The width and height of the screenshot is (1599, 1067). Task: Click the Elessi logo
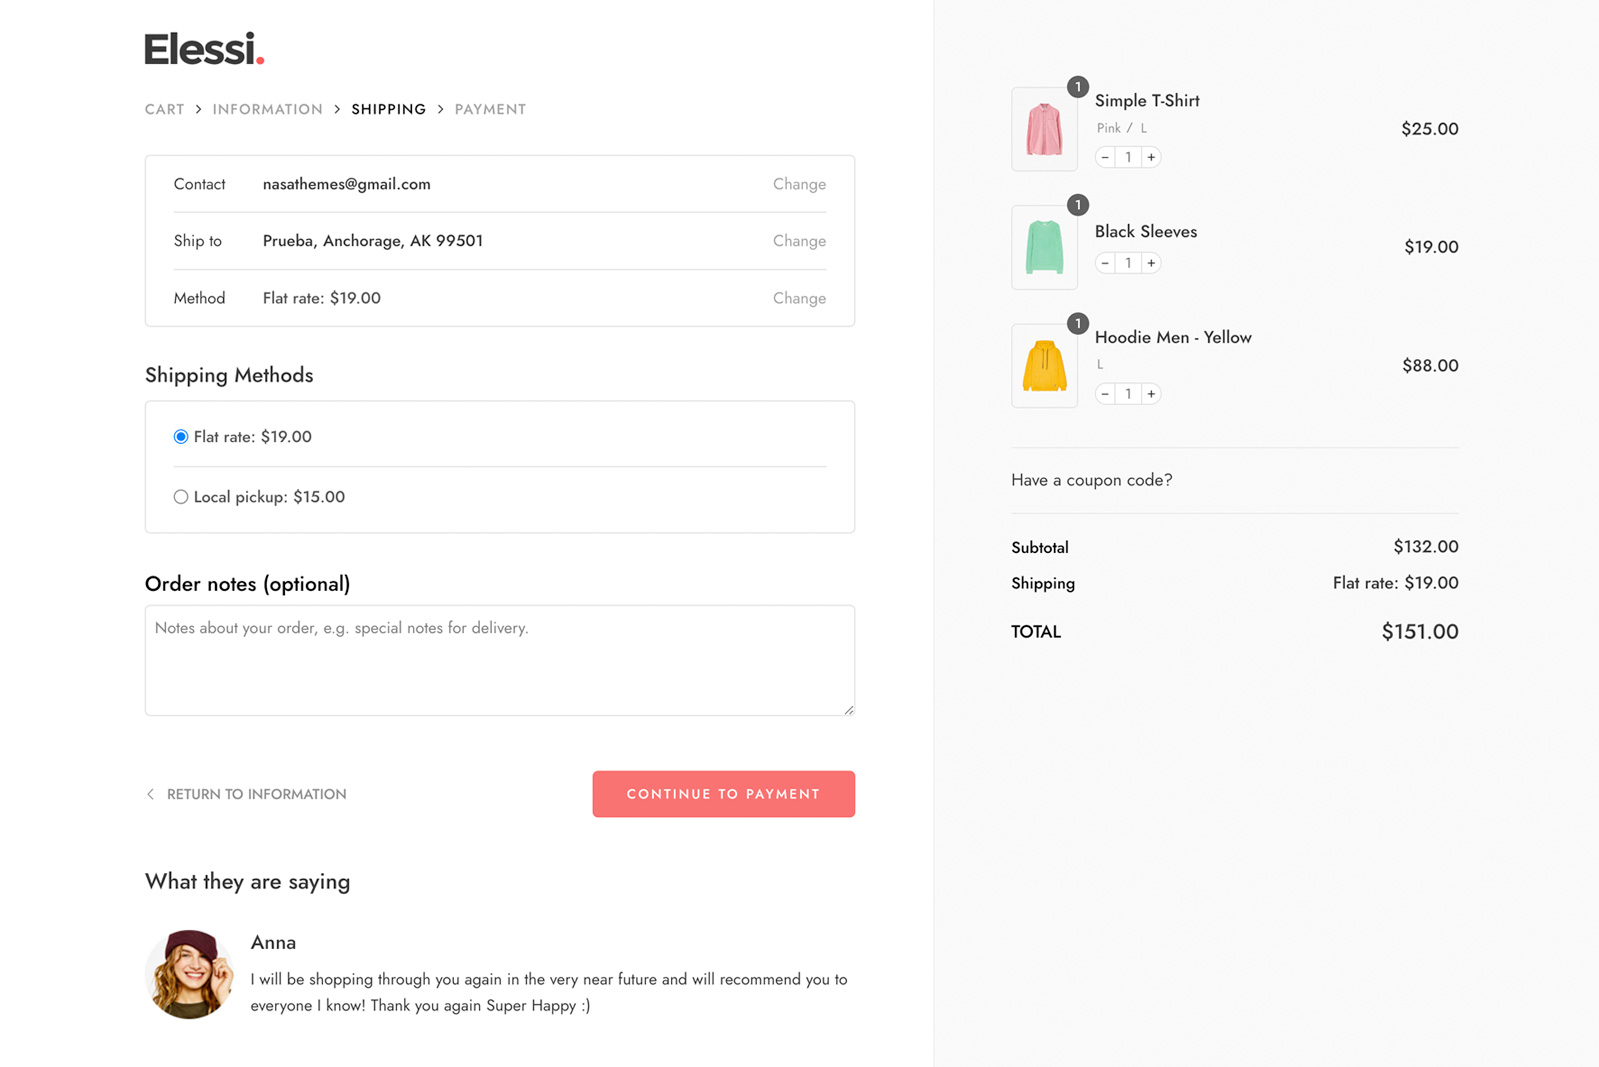(204, 49)
